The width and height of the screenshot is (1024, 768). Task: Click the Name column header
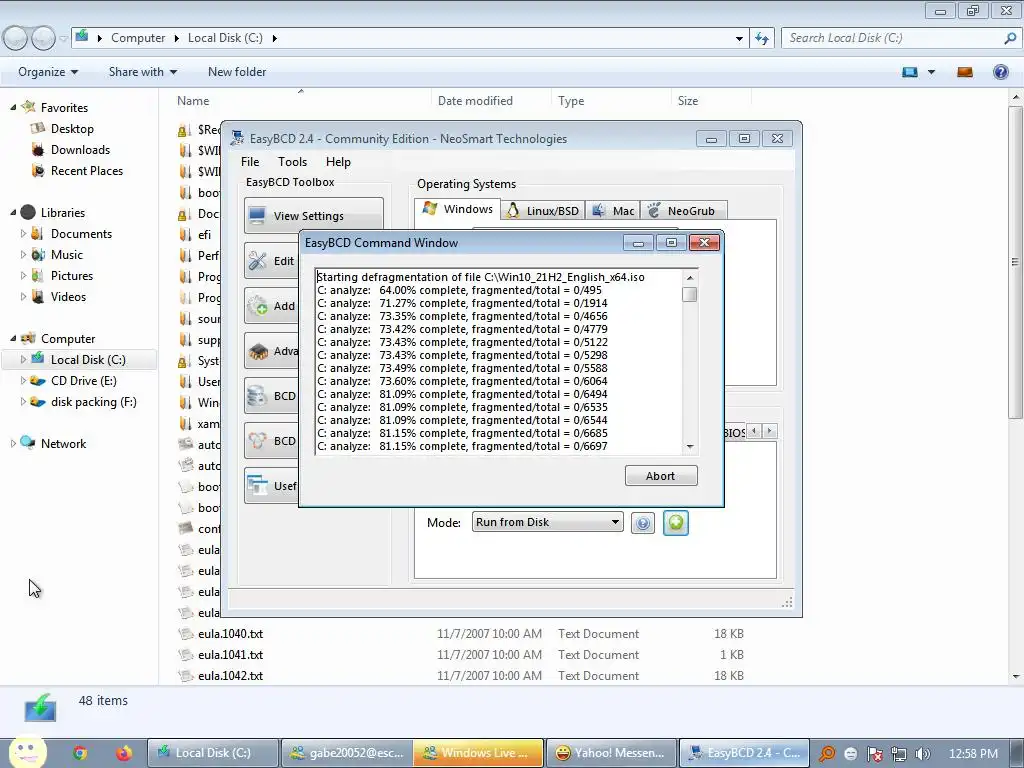[x=193, y=101]
